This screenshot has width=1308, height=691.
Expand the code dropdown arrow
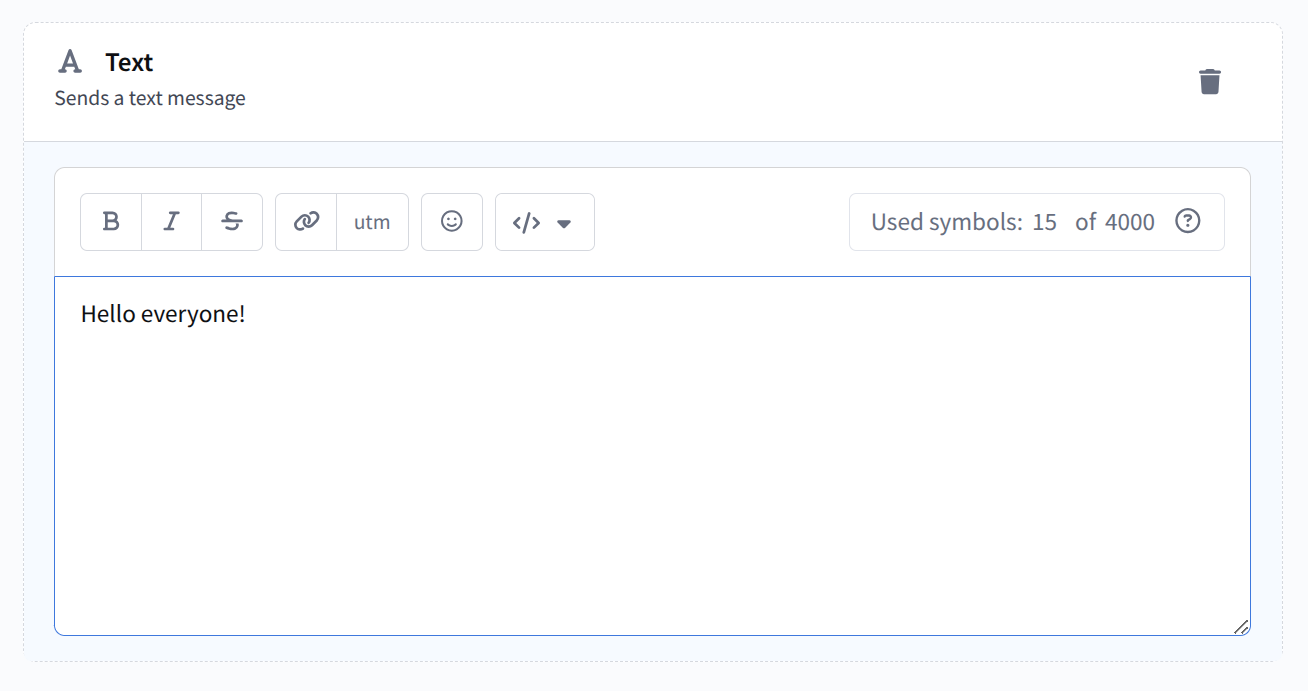coord(564,223)
